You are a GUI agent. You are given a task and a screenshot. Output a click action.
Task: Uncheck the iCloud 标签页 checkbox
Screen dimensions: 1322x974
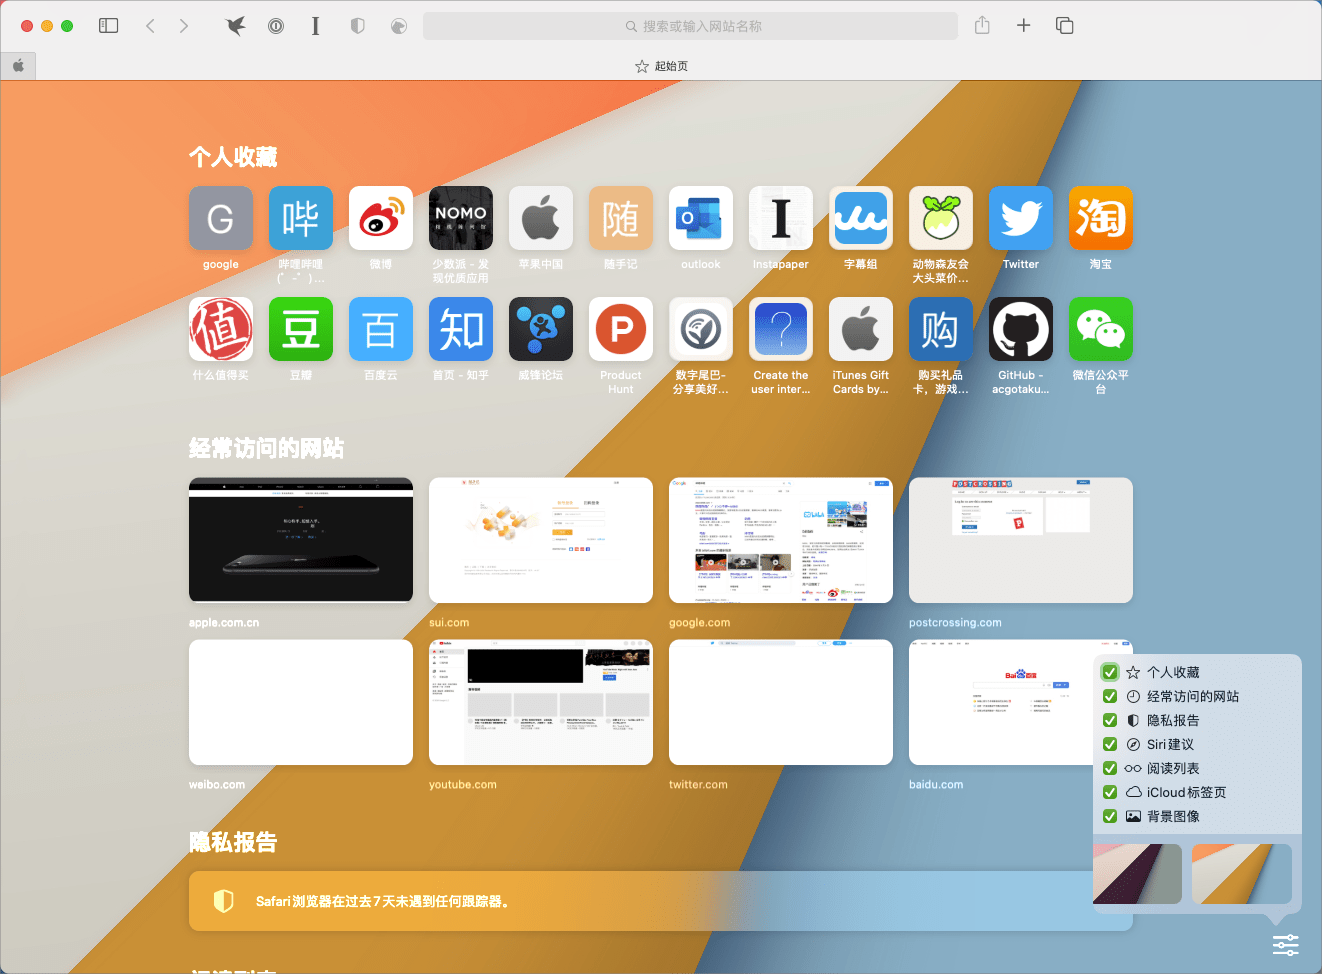point(1110,792)
